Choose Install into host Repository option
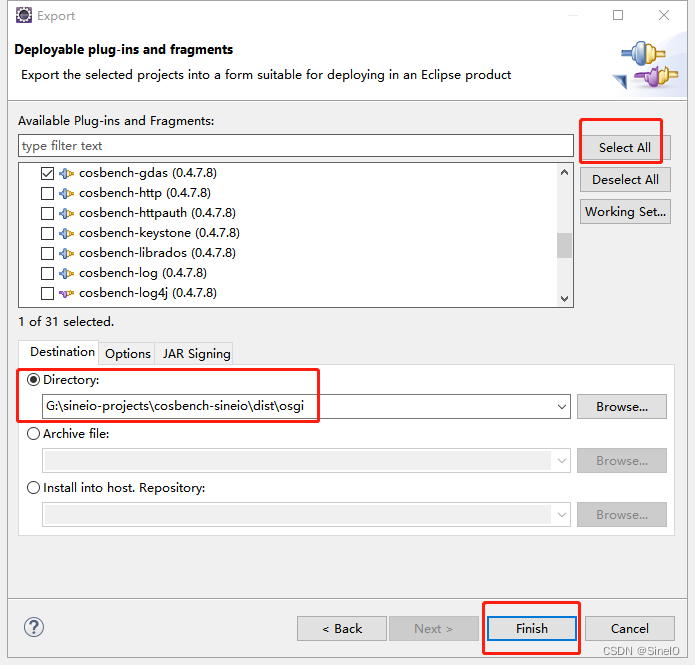 click(34, 488)
